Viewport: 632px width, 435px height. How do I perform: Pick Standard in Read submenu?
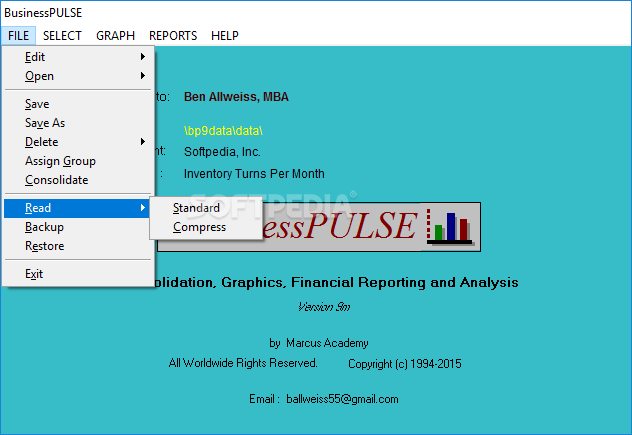coord(206,208)
